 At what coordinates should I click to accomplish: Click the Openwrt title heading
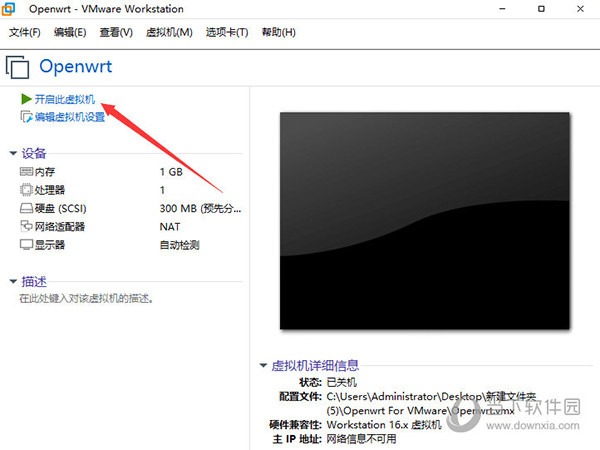[76, 66]
